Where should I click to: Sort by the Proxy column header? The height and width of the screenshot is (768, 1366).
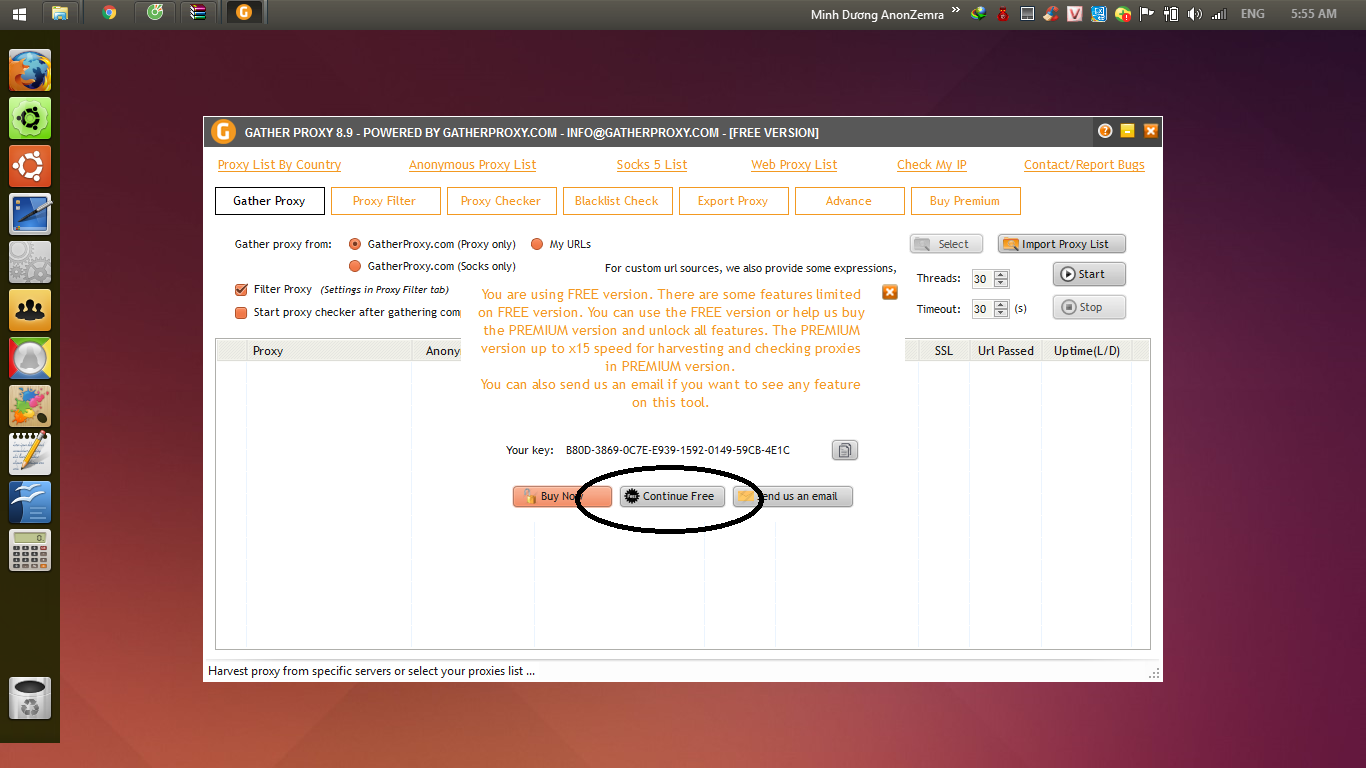coord(330,351)
